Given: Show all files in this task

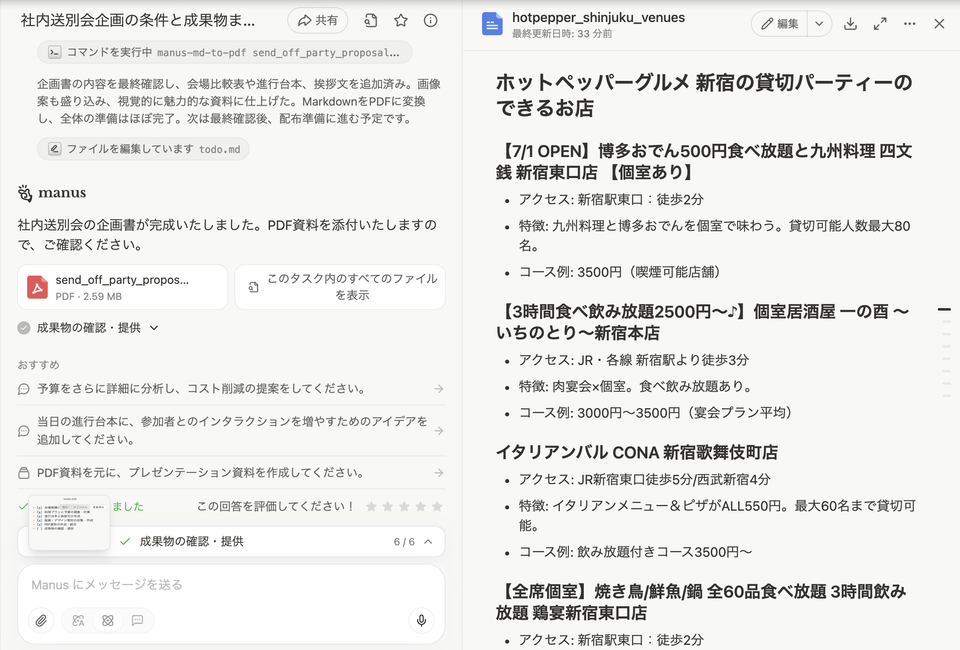Looking at the screenshot, I should [340, 287].
